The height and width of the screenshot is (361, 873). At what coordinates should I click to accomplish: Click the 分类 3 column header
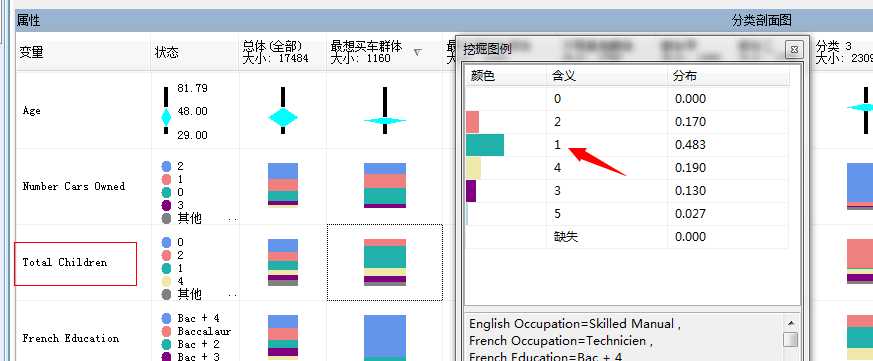(x=843, y=51)
